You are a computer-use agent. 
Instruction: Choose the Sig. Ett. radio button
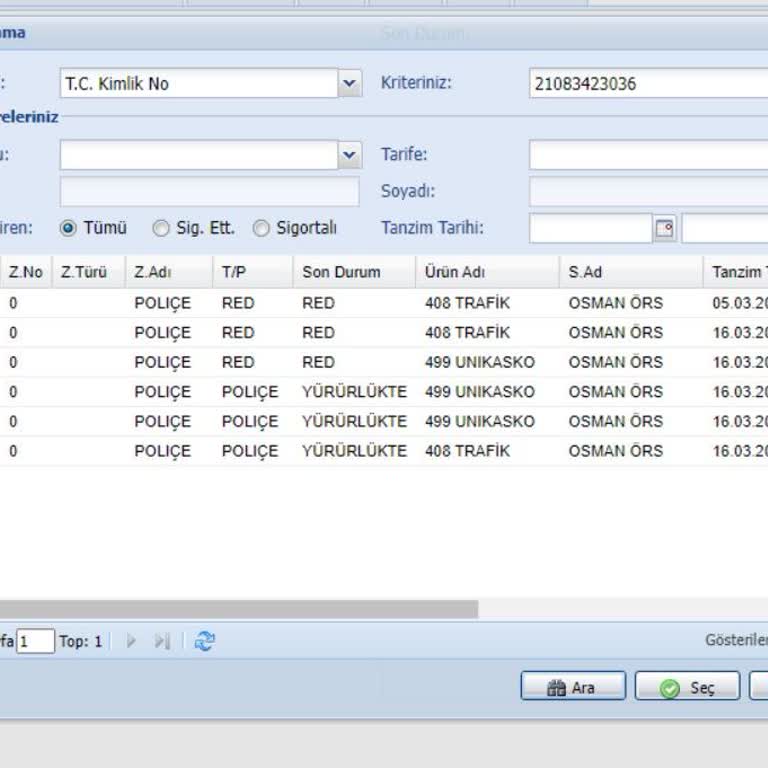[x=161, y=228]
